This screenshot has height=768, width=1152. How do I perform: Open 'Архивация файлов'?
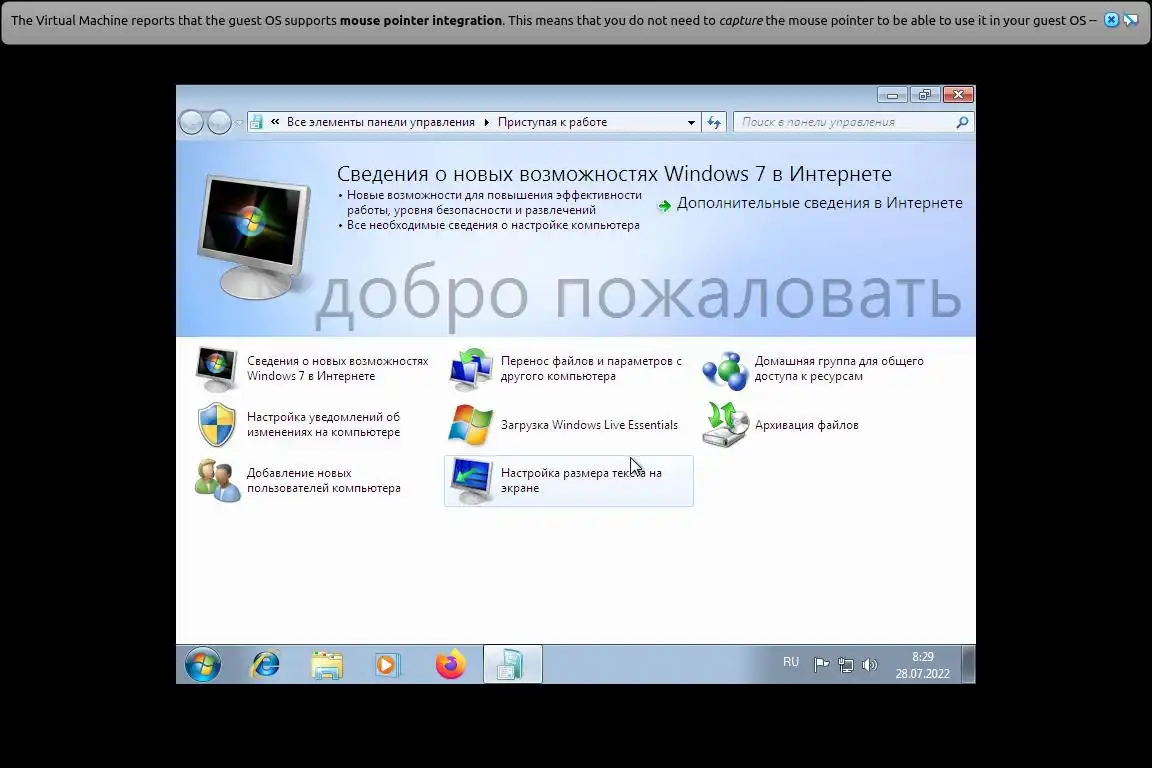[x=807, y=425]
